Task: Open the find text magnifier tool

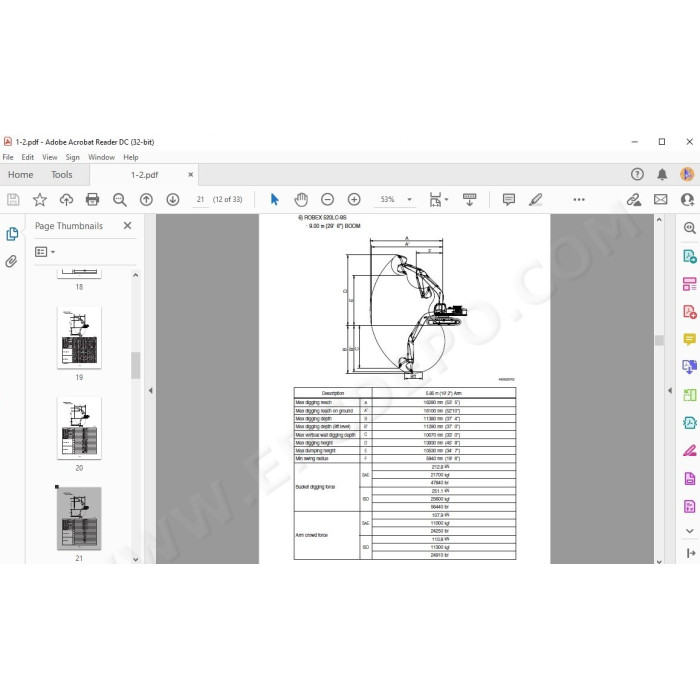Action: (x=120, y=200)
